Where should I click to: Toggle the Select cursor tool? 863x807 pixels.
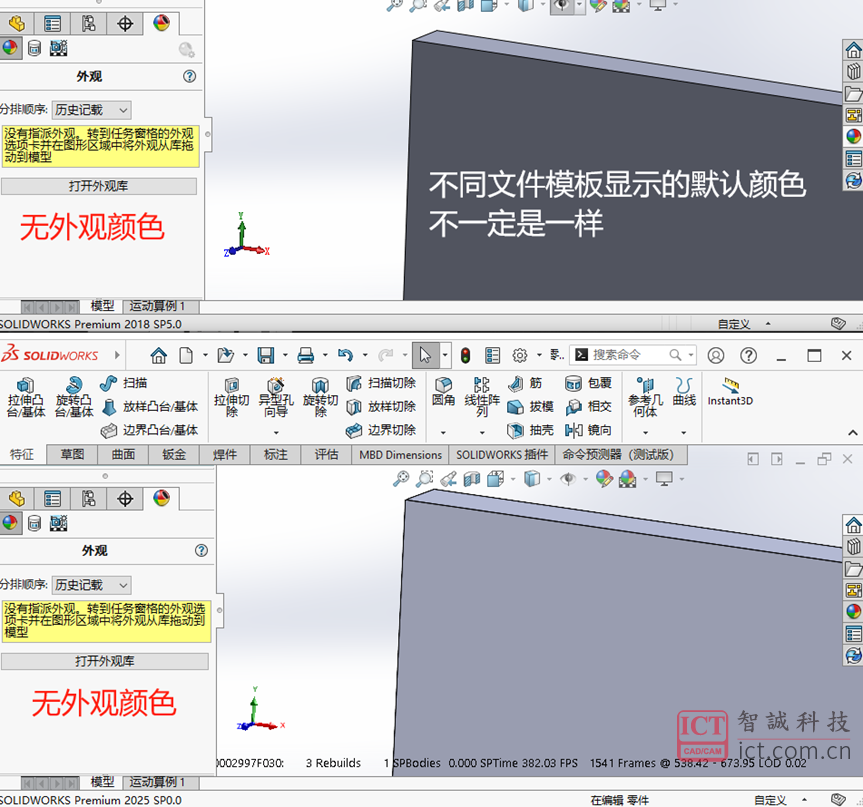(425, 356)
